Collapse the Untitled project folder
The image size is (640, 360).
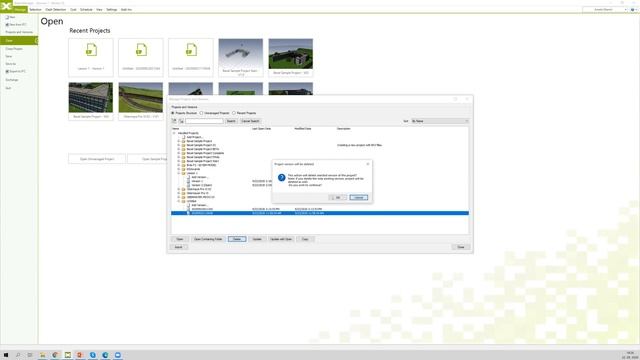click(x=179, y=201)
